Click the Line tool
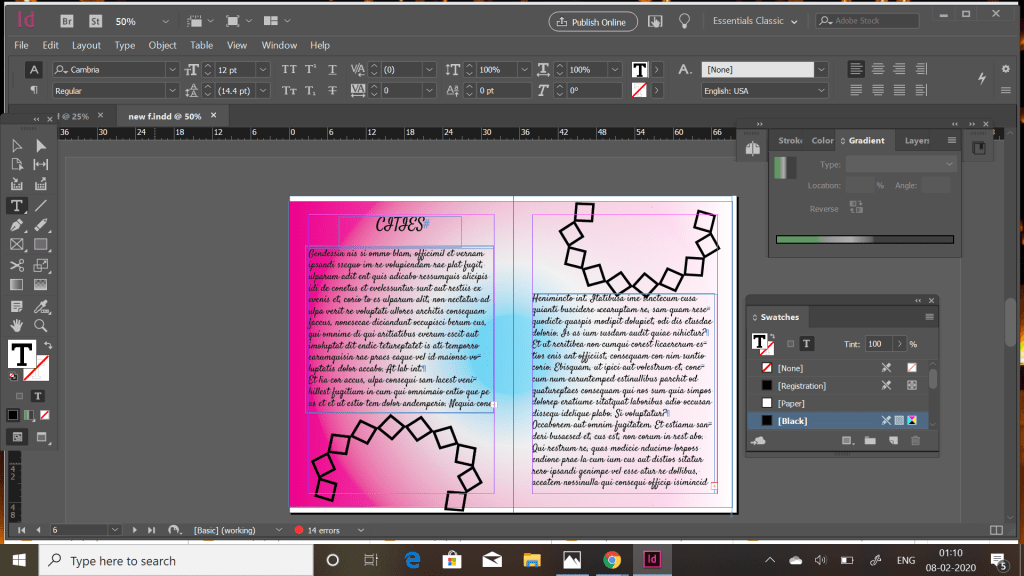Image resolution: width=1024 pixels, height=576 pixels. click(x=41, y=205)
